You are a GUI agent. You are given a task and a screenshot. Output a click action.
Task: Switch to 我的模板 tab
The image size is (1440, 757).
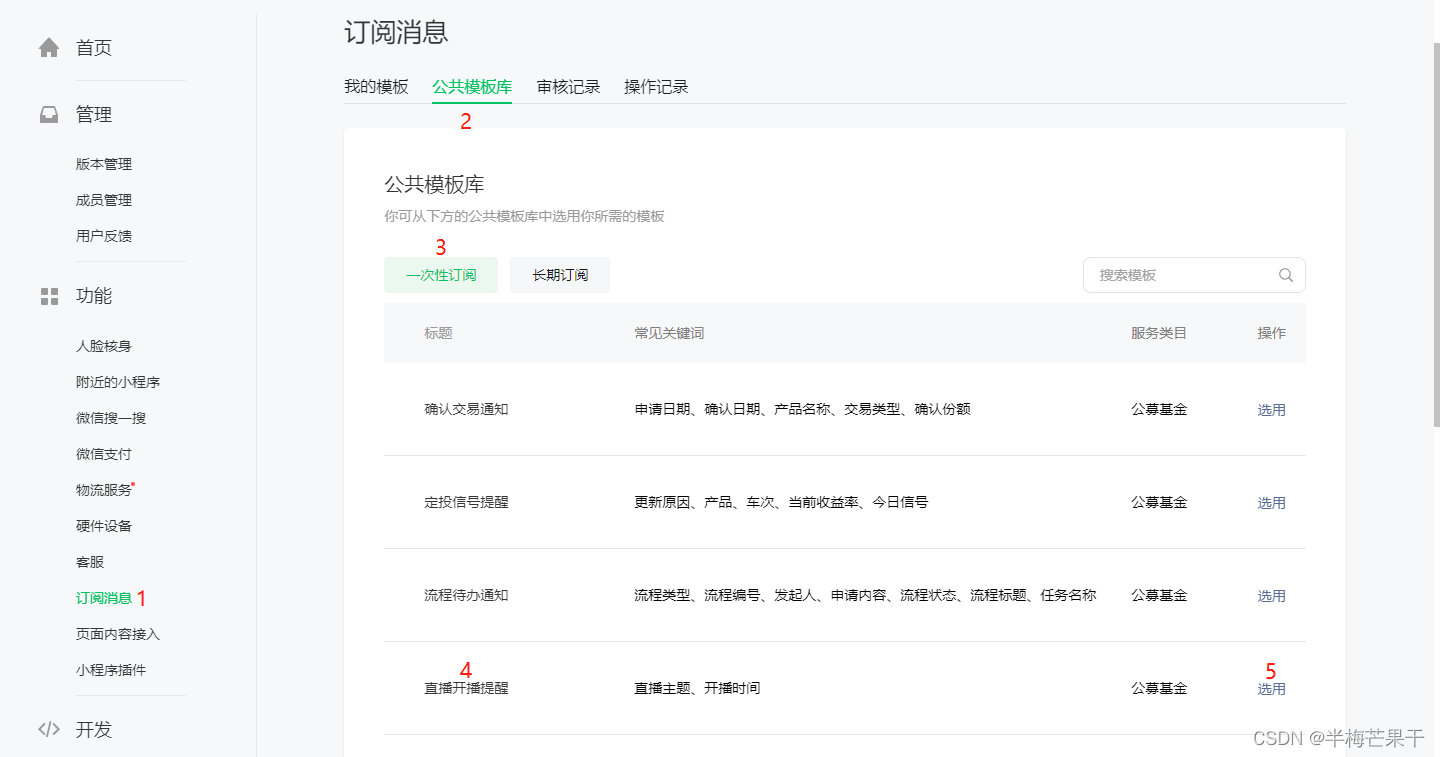click(x=376, y=87)
